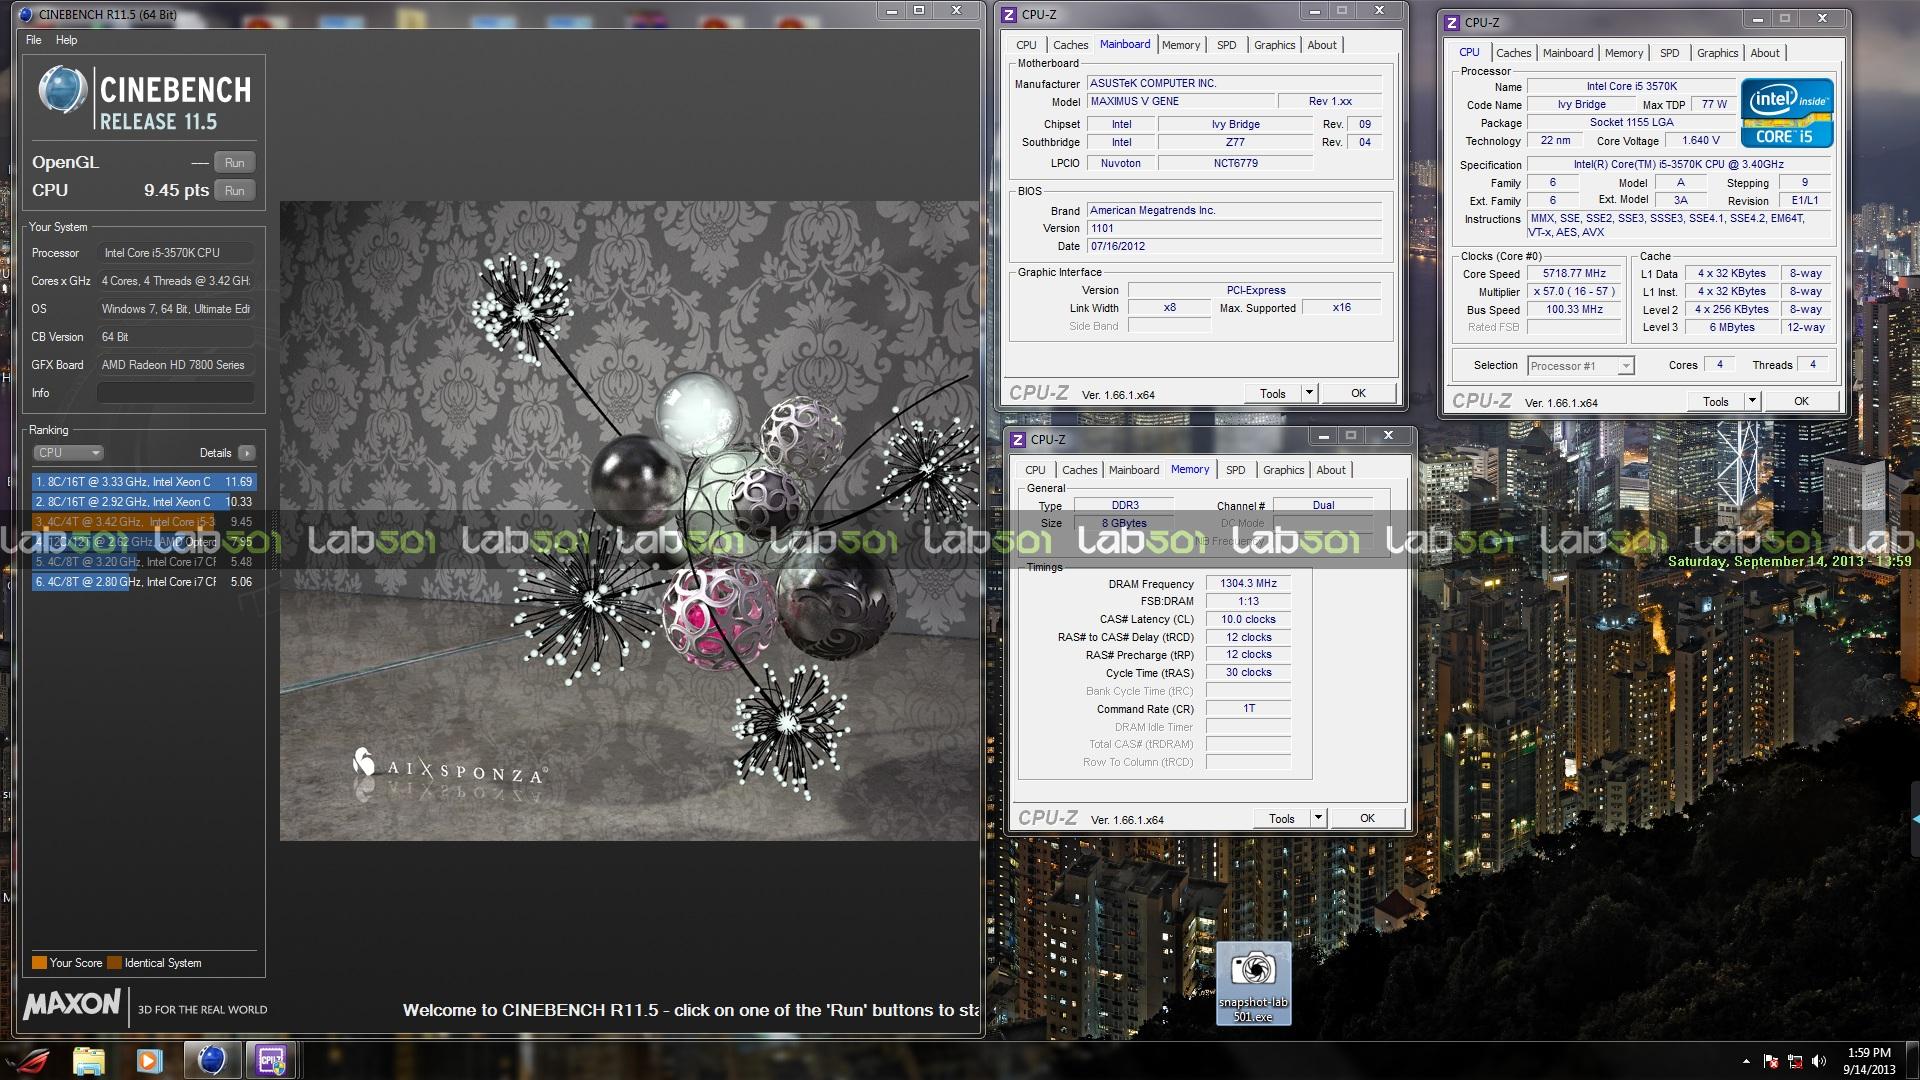The height and width of the screenshot is (1080, 1920).
Task: Click the Cinebench sphere logo
Action: pos(62,90)
